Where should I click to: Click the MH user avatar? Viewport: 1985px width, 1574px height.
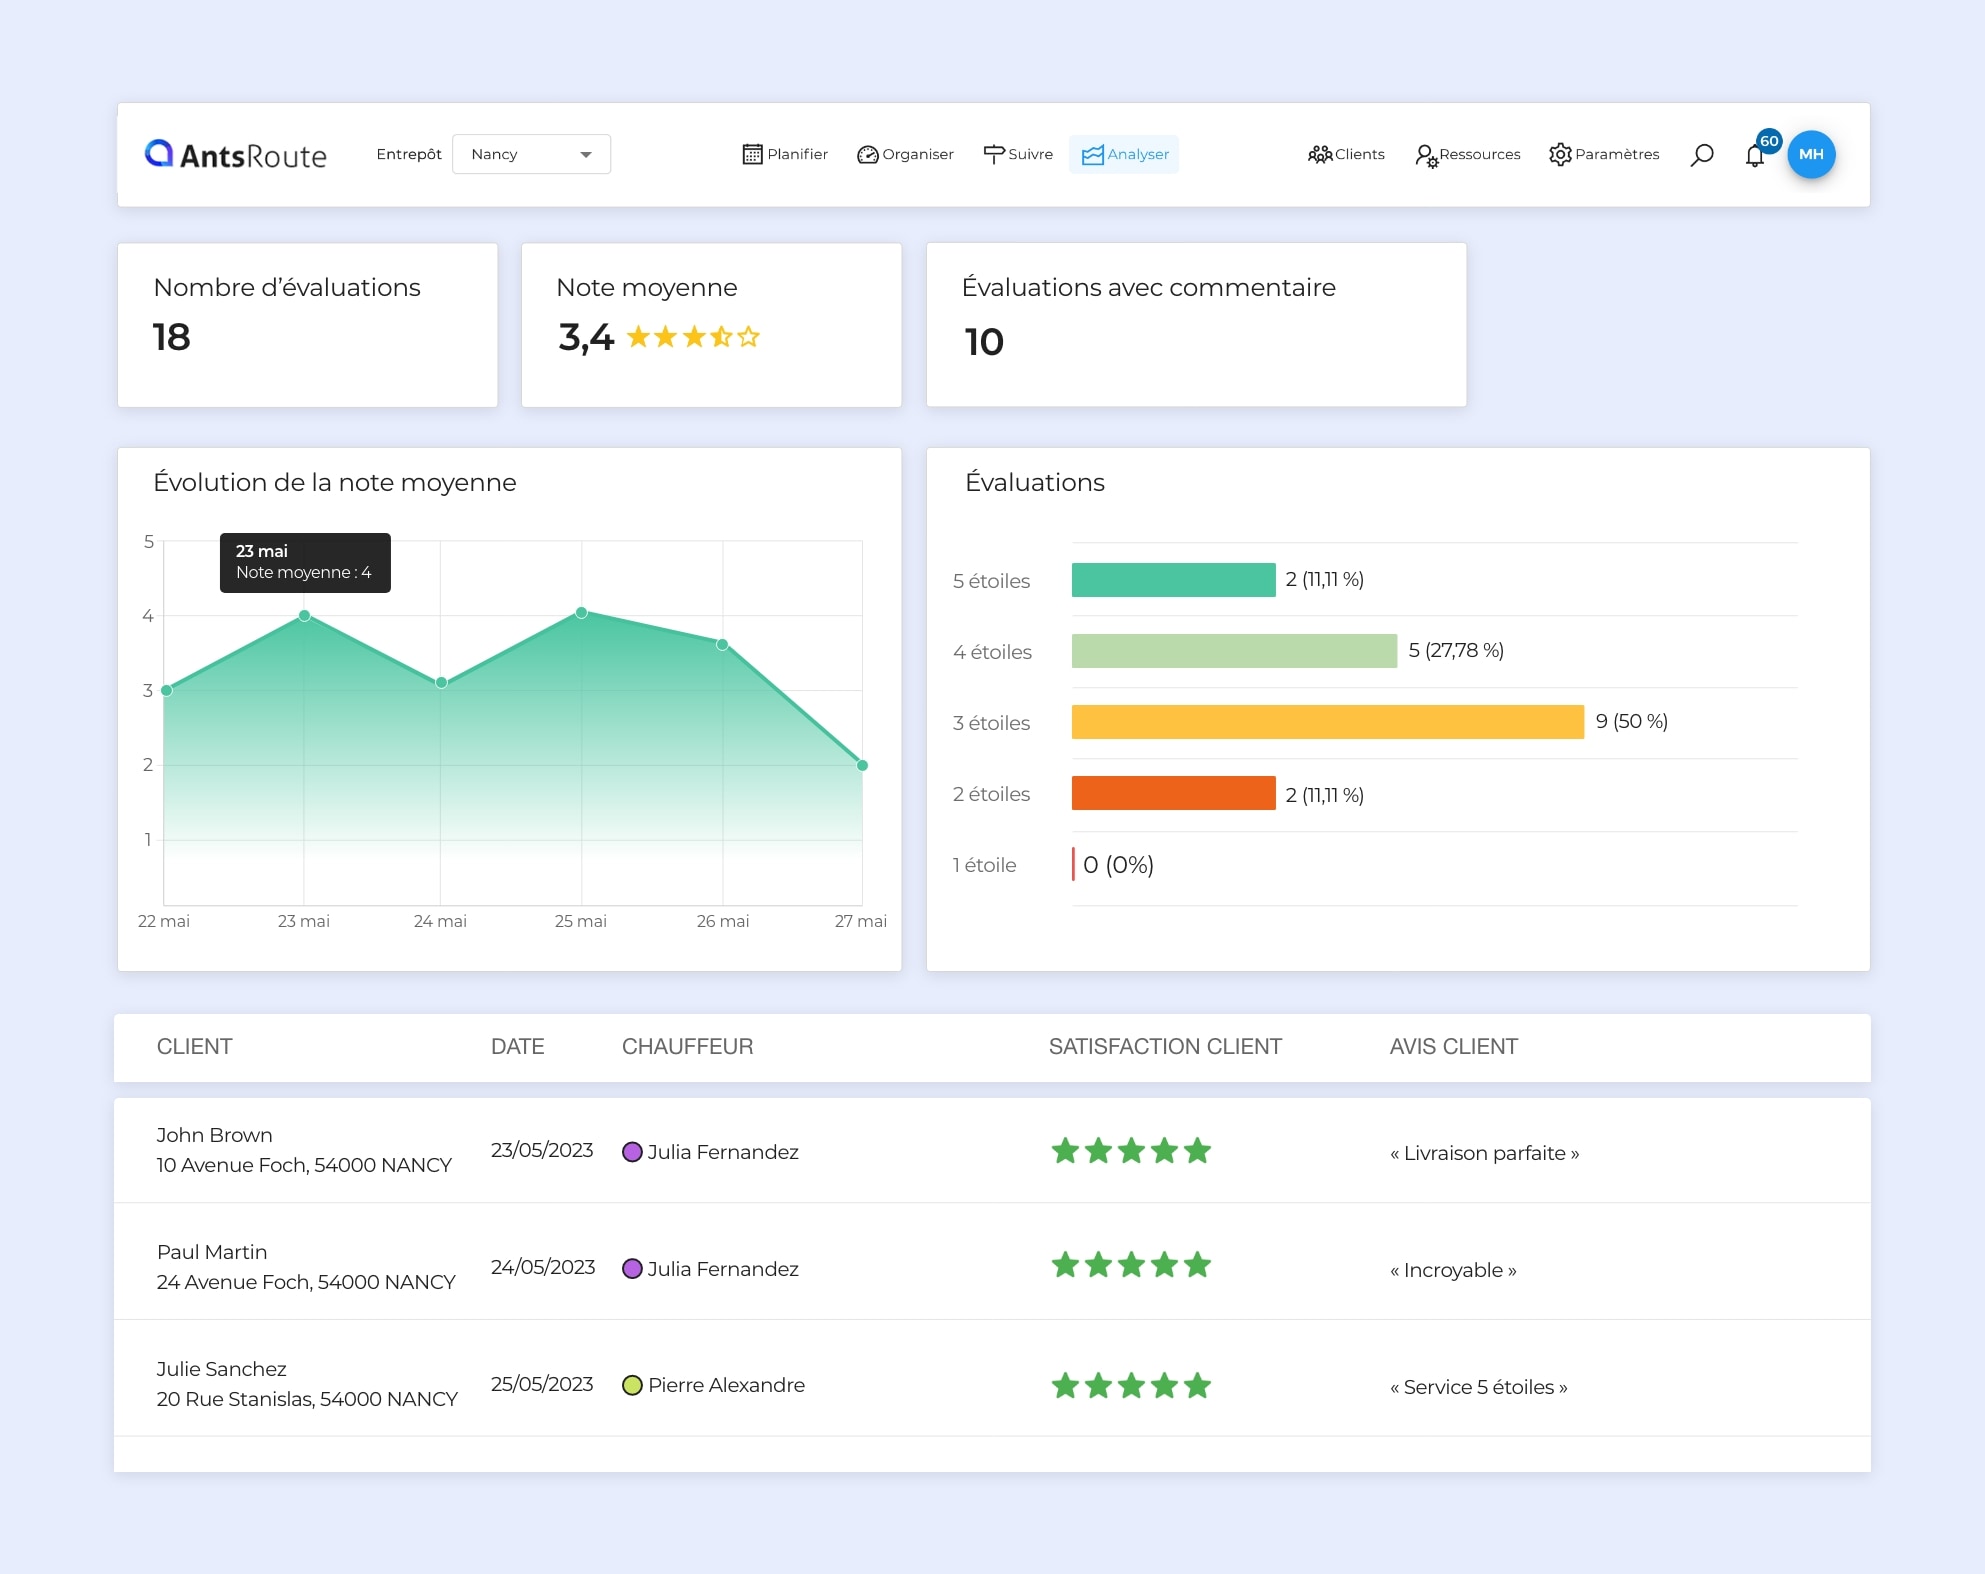click(x=1811, y=155)
